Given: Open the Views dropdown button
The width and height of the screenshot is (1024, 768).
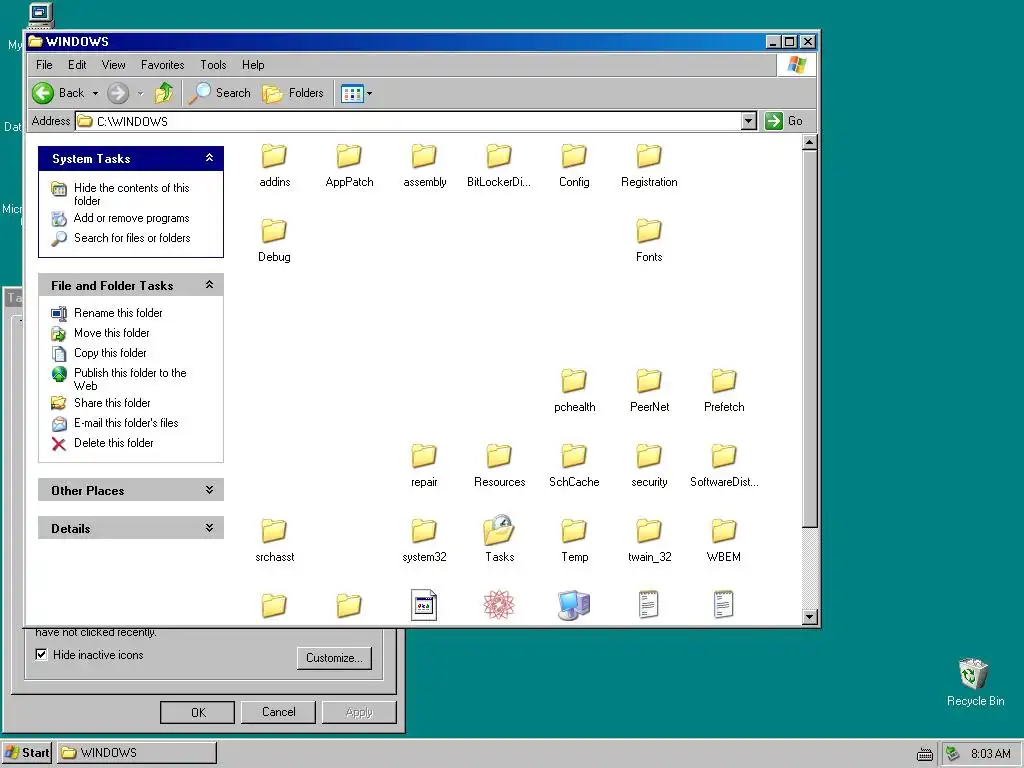Looking at the screenshot, I should coord(356,93).
